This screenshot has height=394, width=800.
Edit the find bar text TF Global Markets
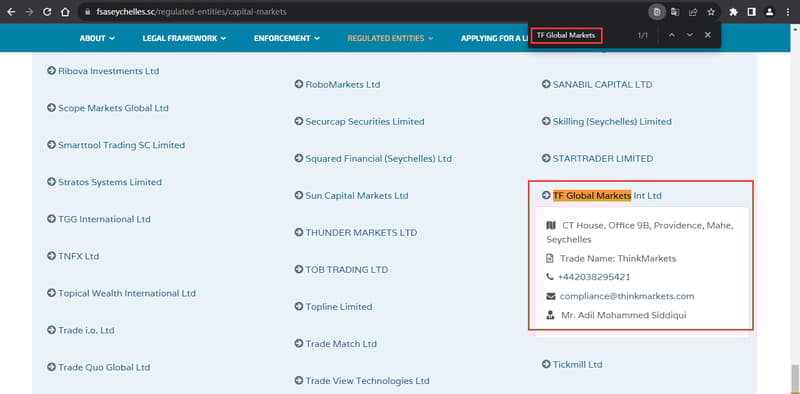(566, 35)
